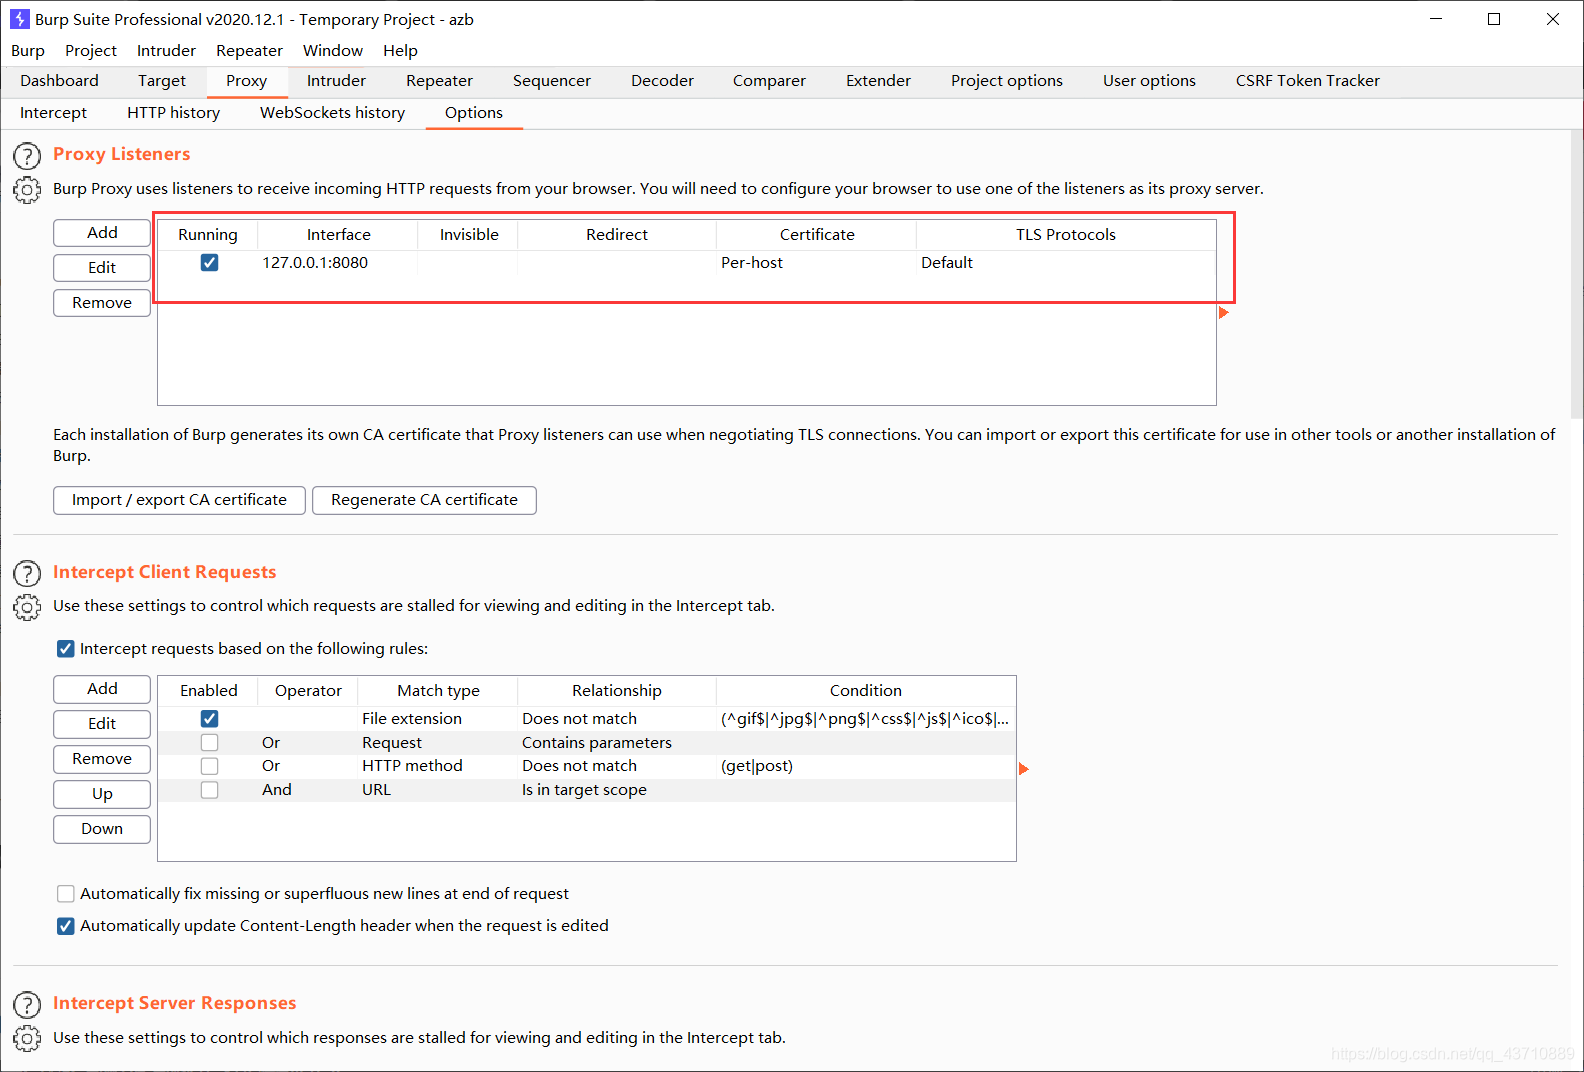Switch to the Comparer tab

pos(769,81)
